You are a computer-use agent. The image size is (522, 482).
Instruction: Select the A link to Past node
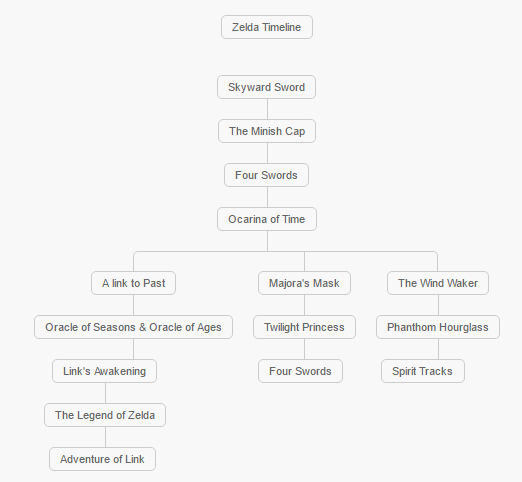coord(133,283)
